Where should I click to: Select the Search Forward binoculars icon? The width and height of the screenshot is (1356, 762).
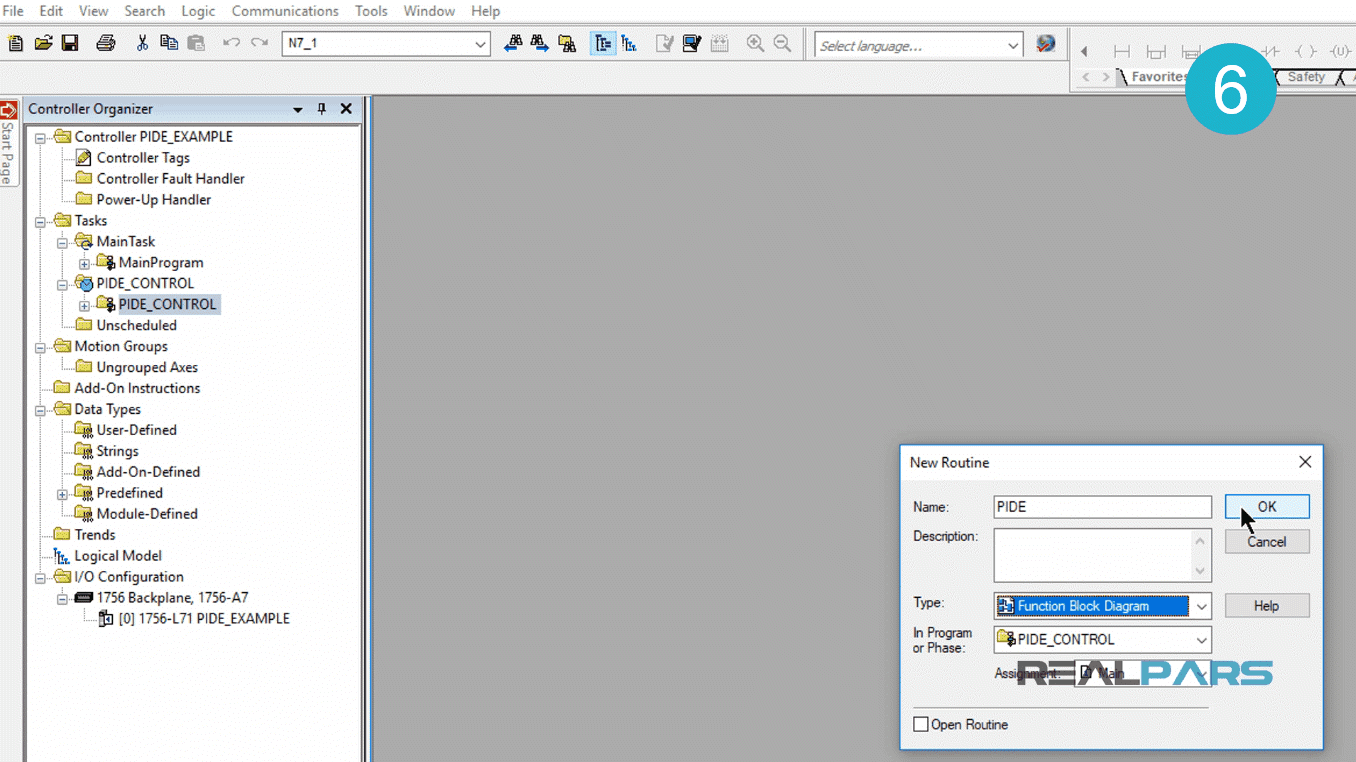(x=538, y=44)
